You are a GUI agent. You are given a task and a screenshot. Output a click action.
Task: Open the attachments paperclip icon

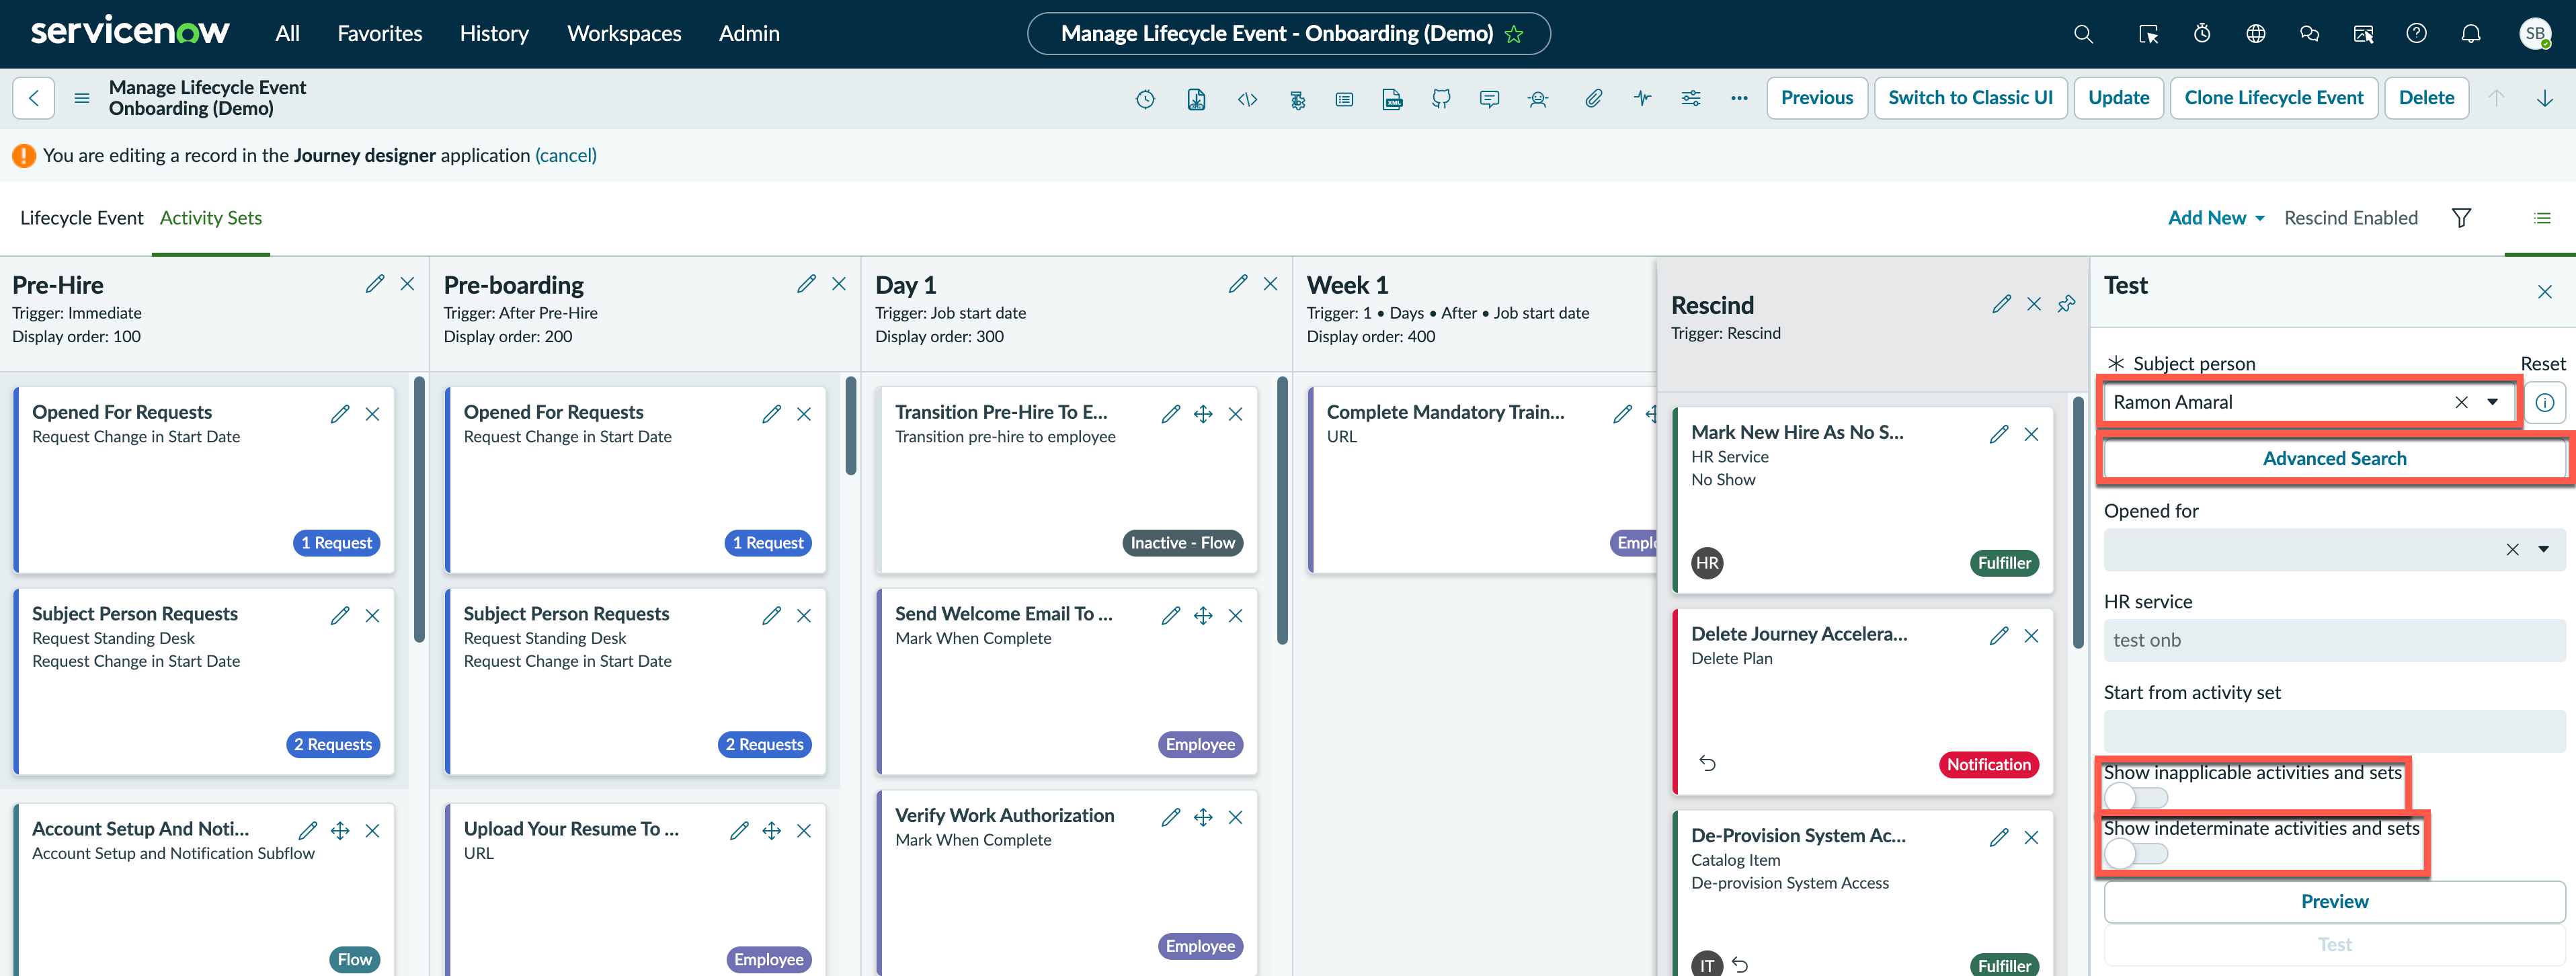[x=1593, y=98]
